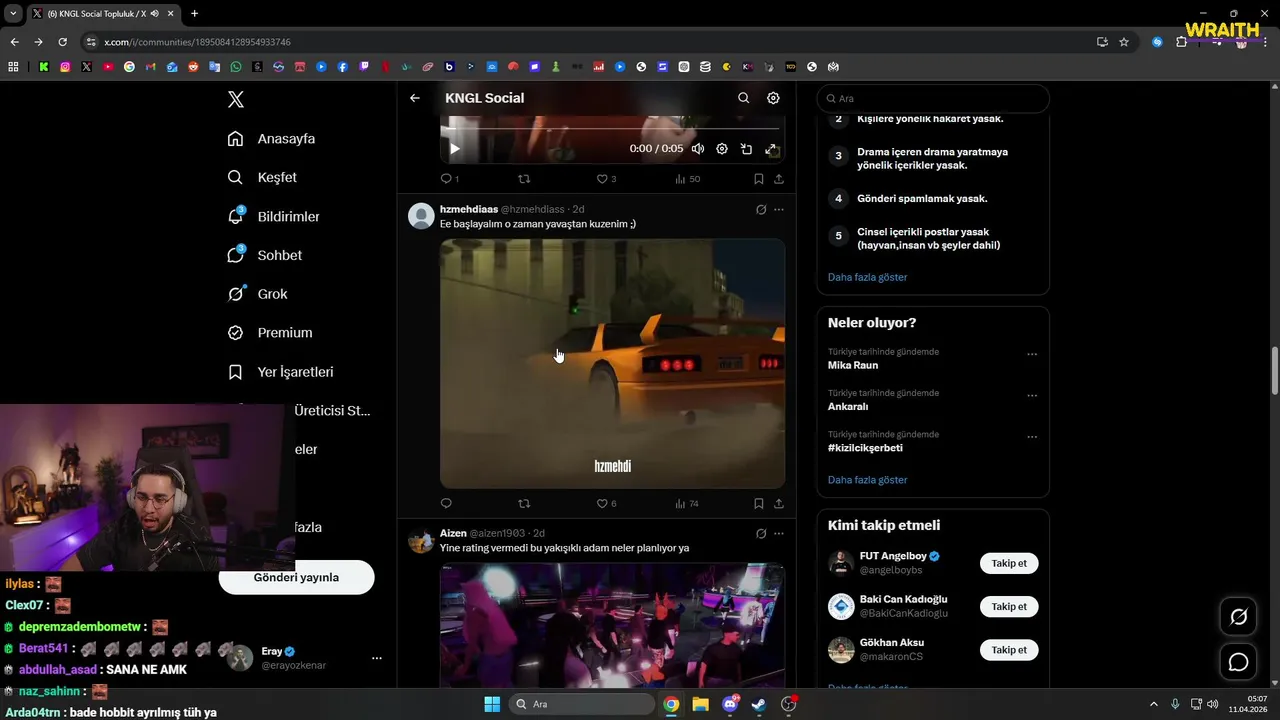View analytics showing 50 views
This screenshot has width=1280, height=720.
click(x=687, y=179)
